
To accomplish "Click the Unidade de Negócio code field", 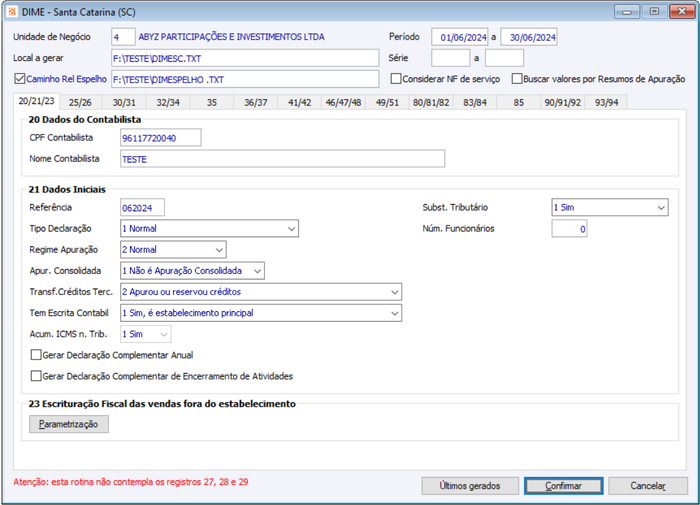I will (123, 37).
